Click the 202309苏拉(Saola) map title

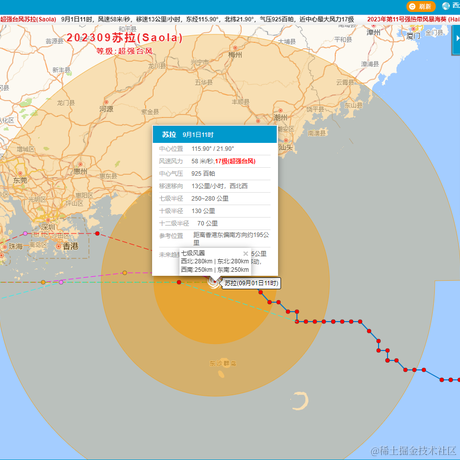click(x=124, y=37)
